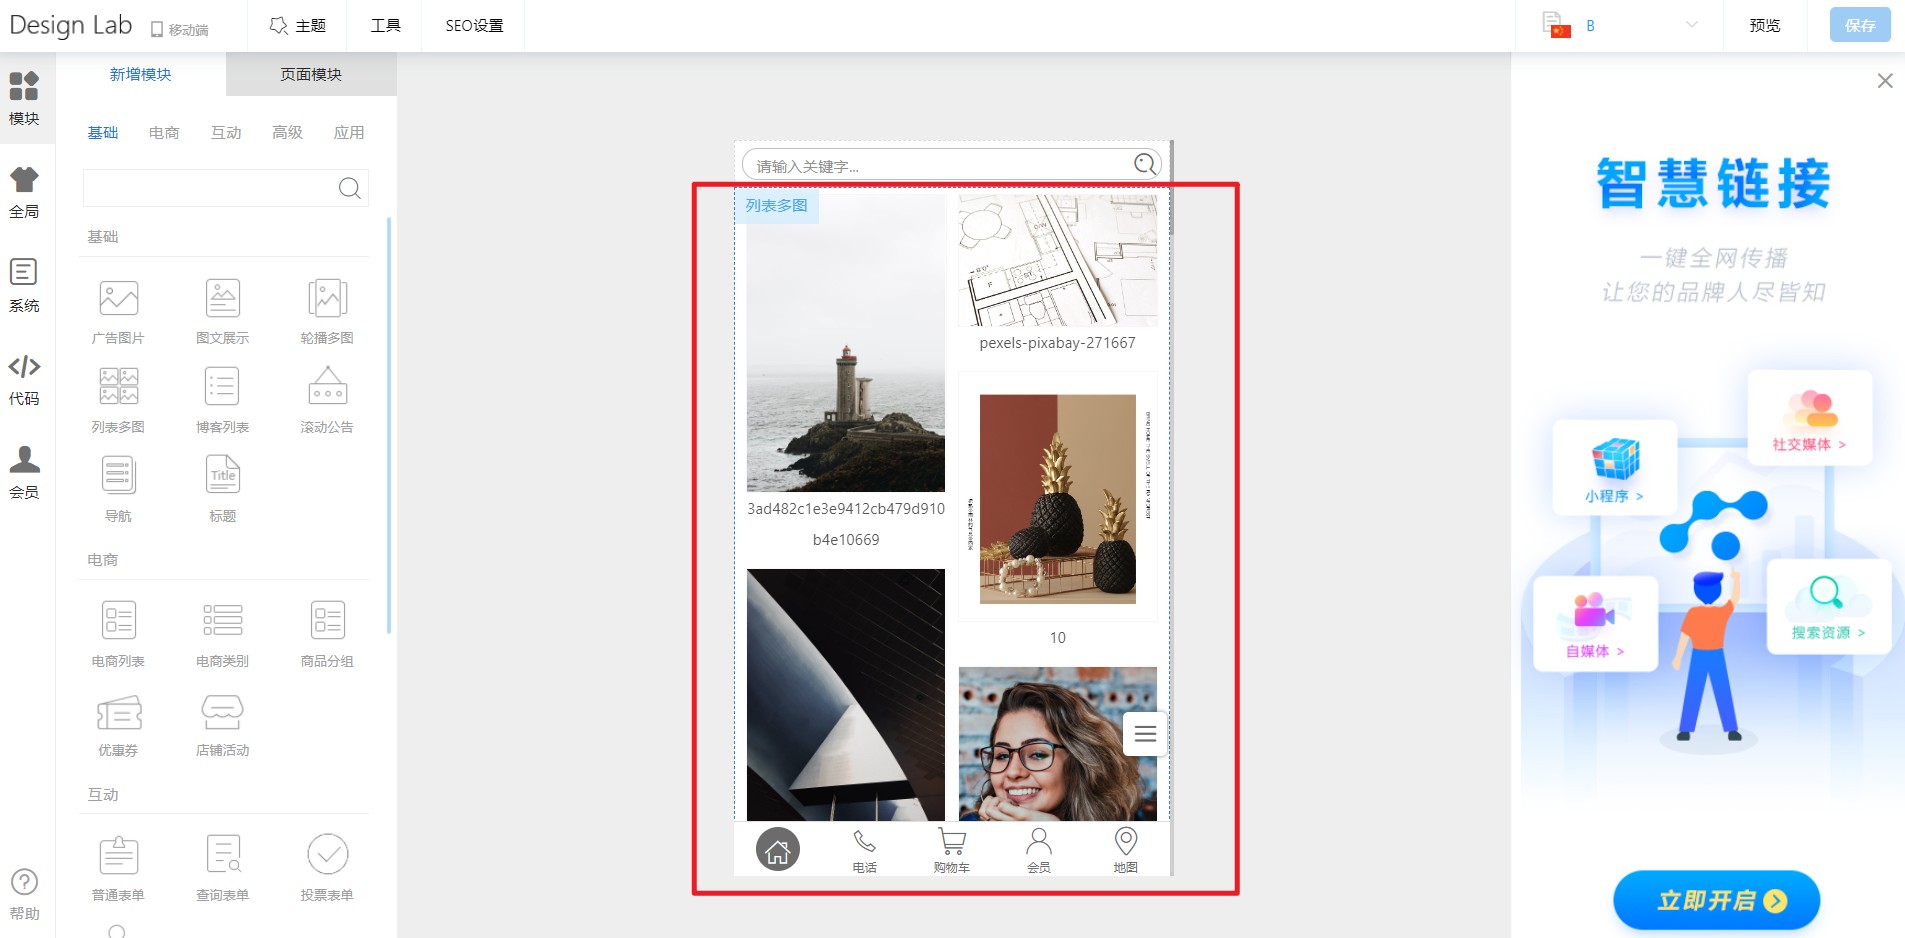The image size is (1905, 938).
Task: Select the 应用 category tab
Action: click(349, 132)
